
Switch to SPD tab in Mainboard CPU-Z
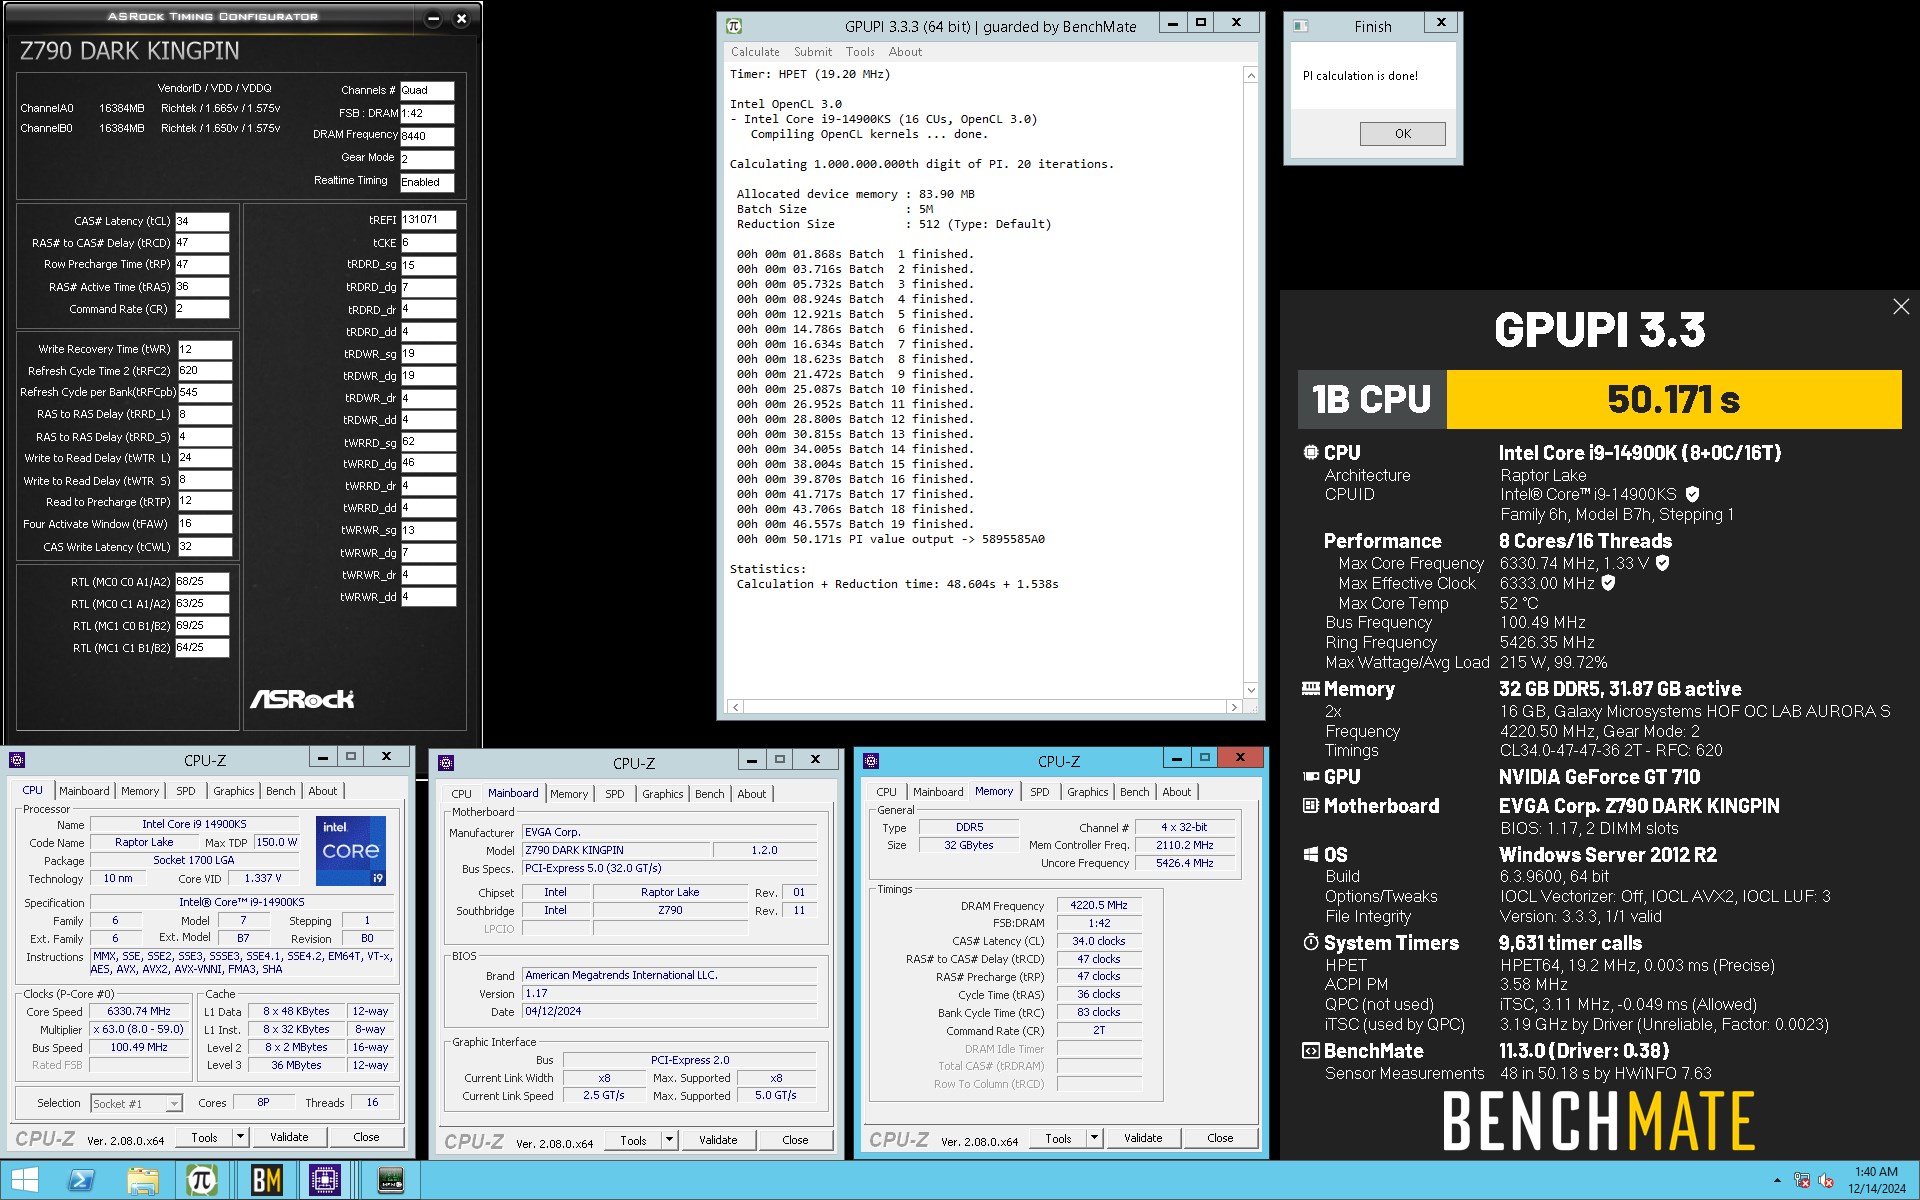pos(615,794)
